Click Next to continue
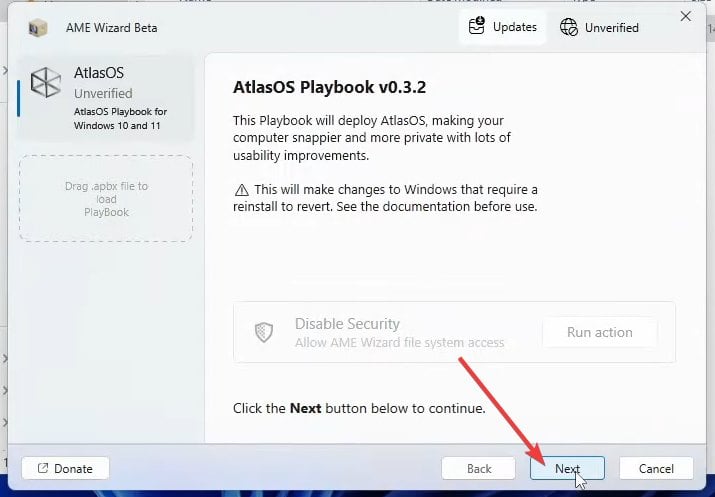The image size is (715, 497). pos(567,468)
